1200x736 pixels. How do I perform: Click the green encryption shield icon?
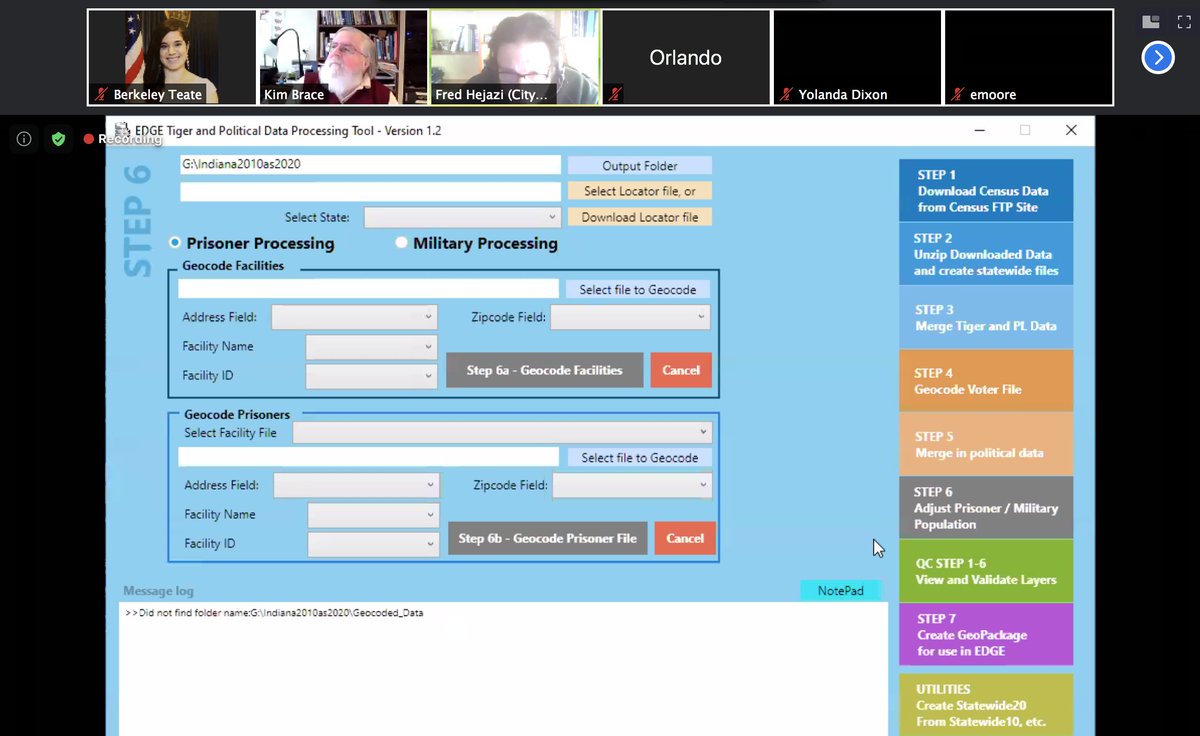click(x=58, y=139)
